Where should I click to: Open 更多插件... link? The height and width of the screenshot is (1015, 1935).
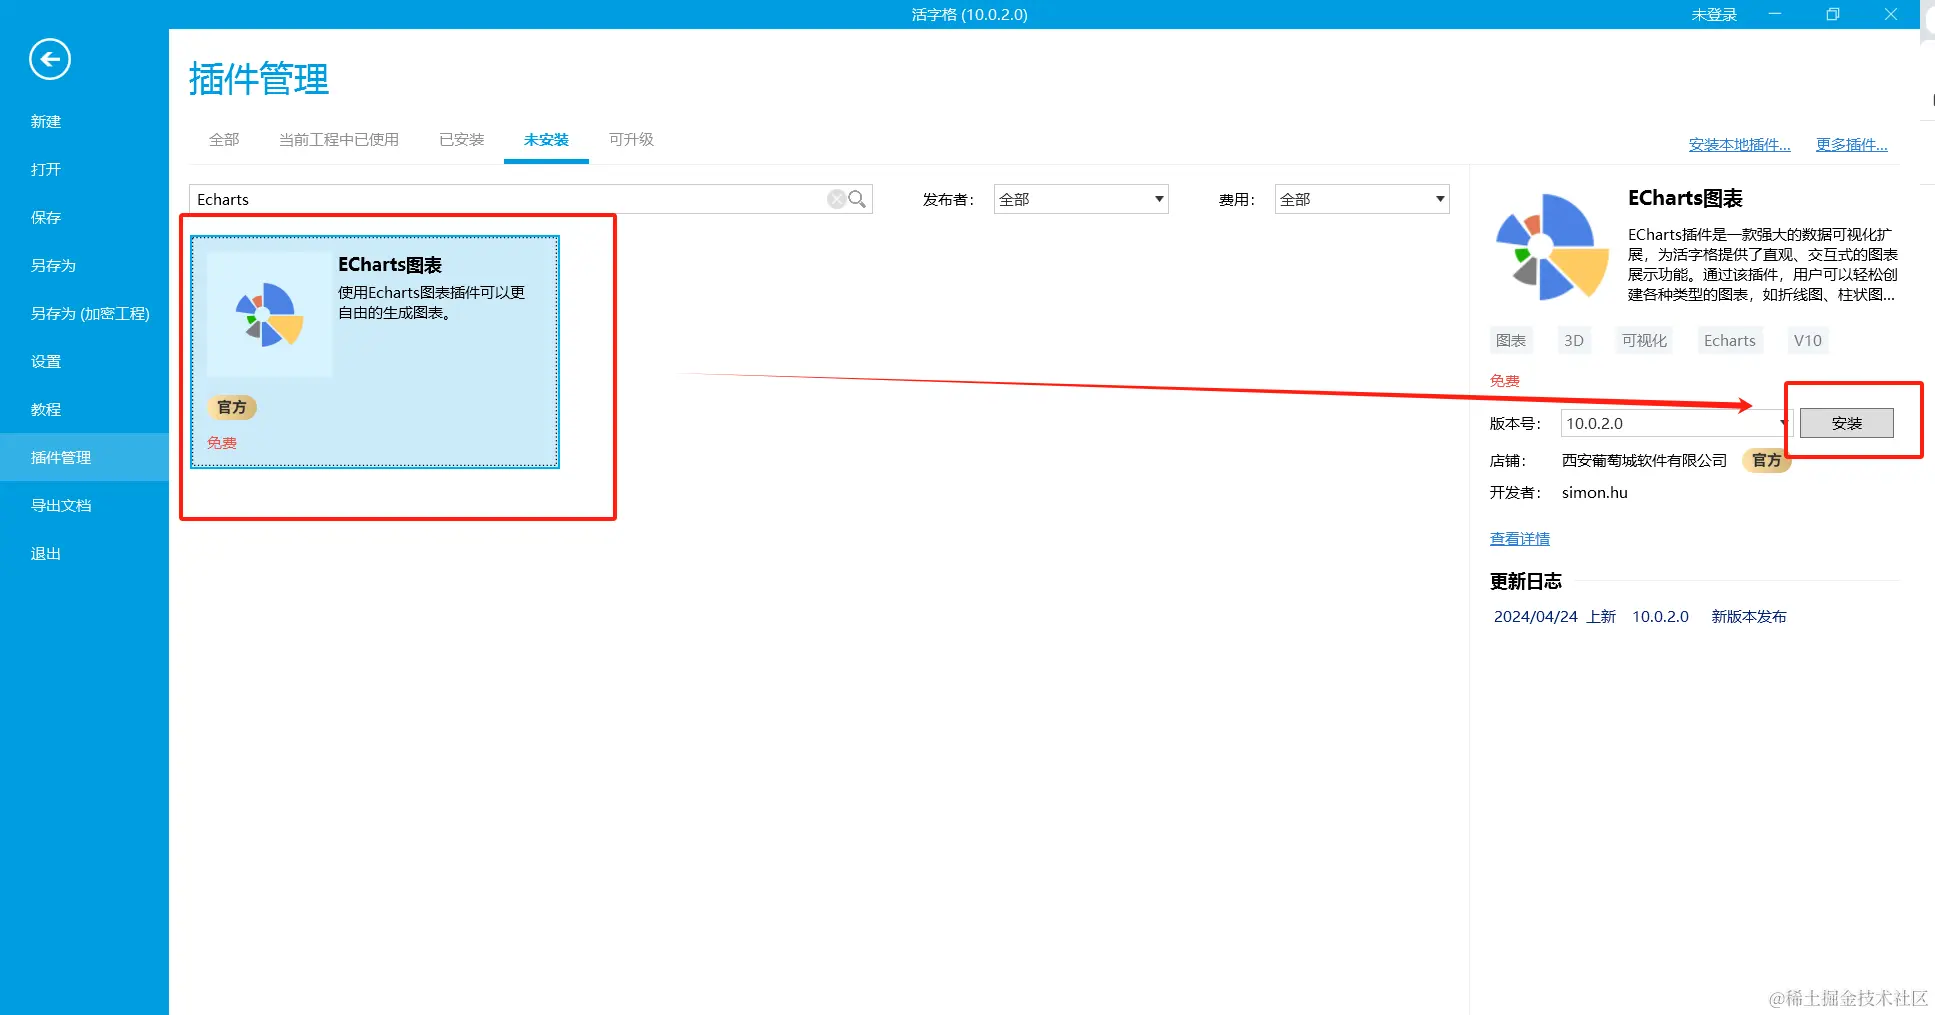(x=1851, y=145)
